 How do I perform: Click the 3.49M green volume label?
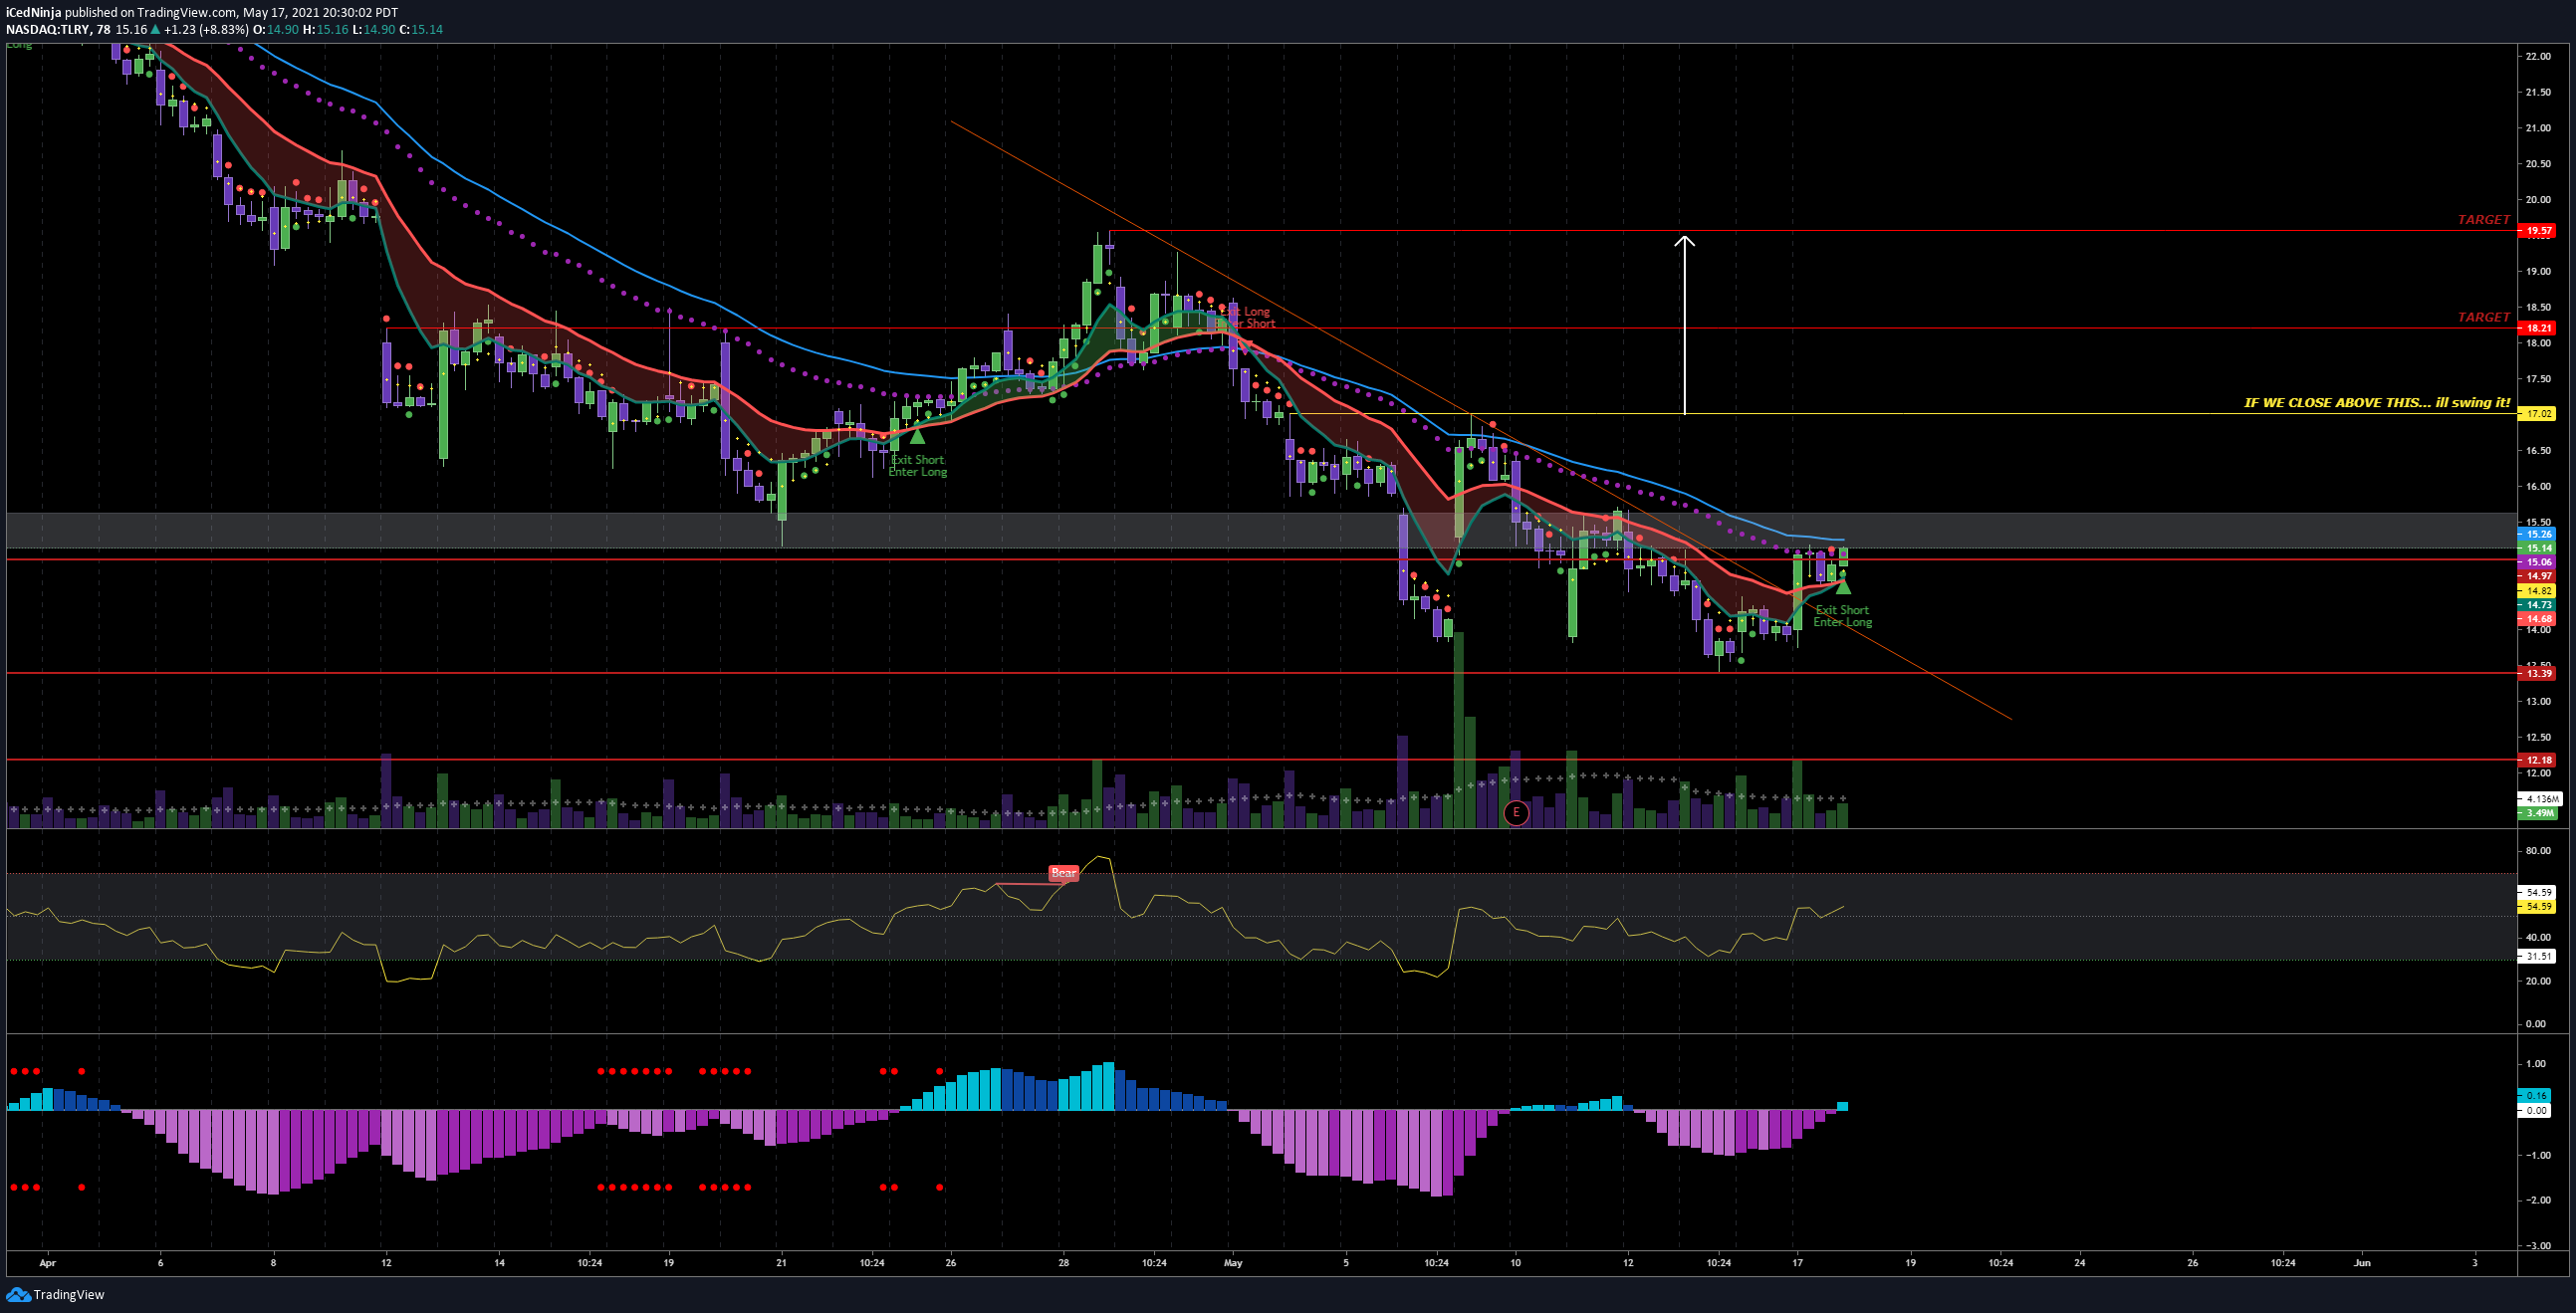(2539, 813)
